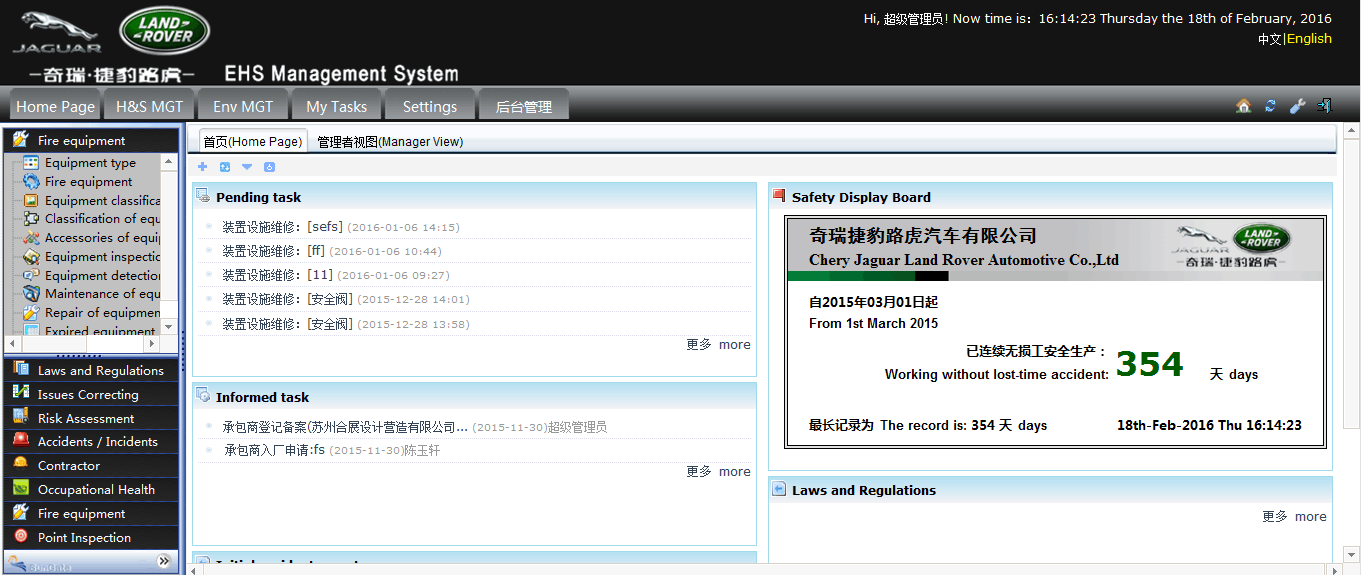
Task: Open the wrench settings icon
Action: 1297,106
